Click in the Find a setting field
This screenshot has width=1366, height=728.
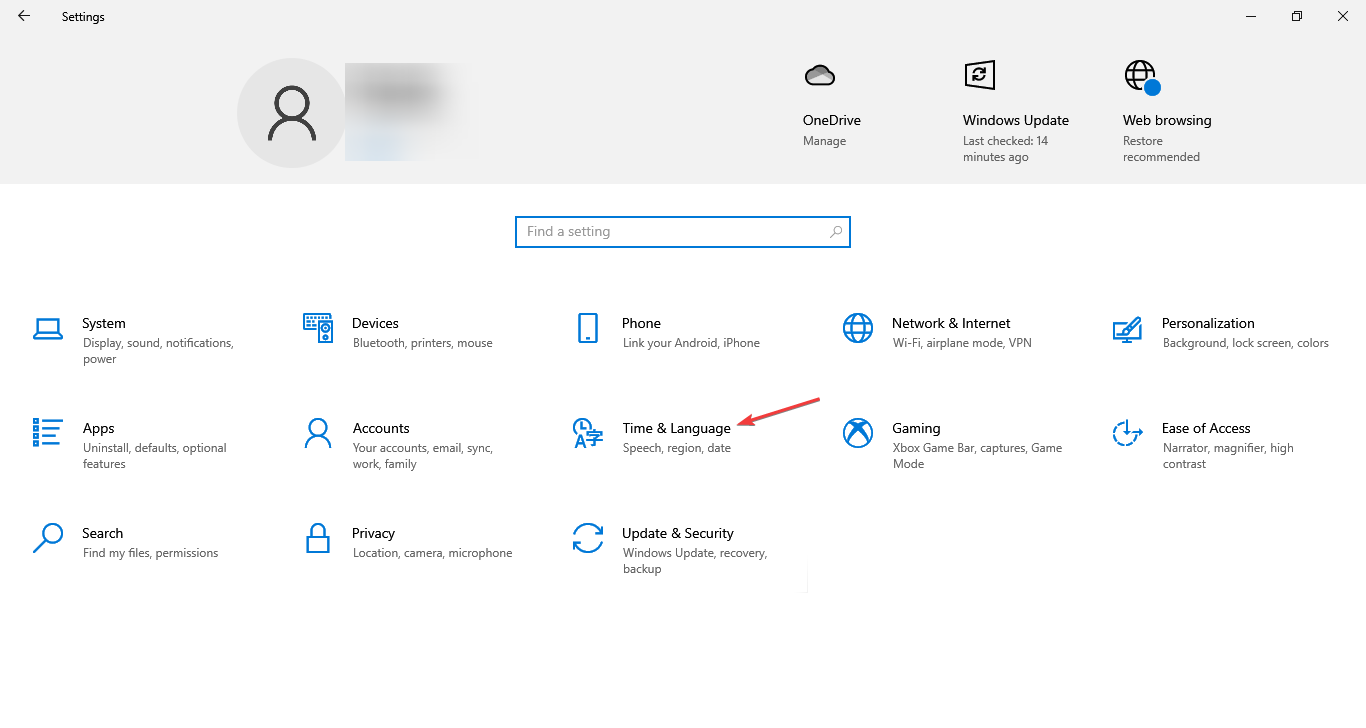[683, 232]
